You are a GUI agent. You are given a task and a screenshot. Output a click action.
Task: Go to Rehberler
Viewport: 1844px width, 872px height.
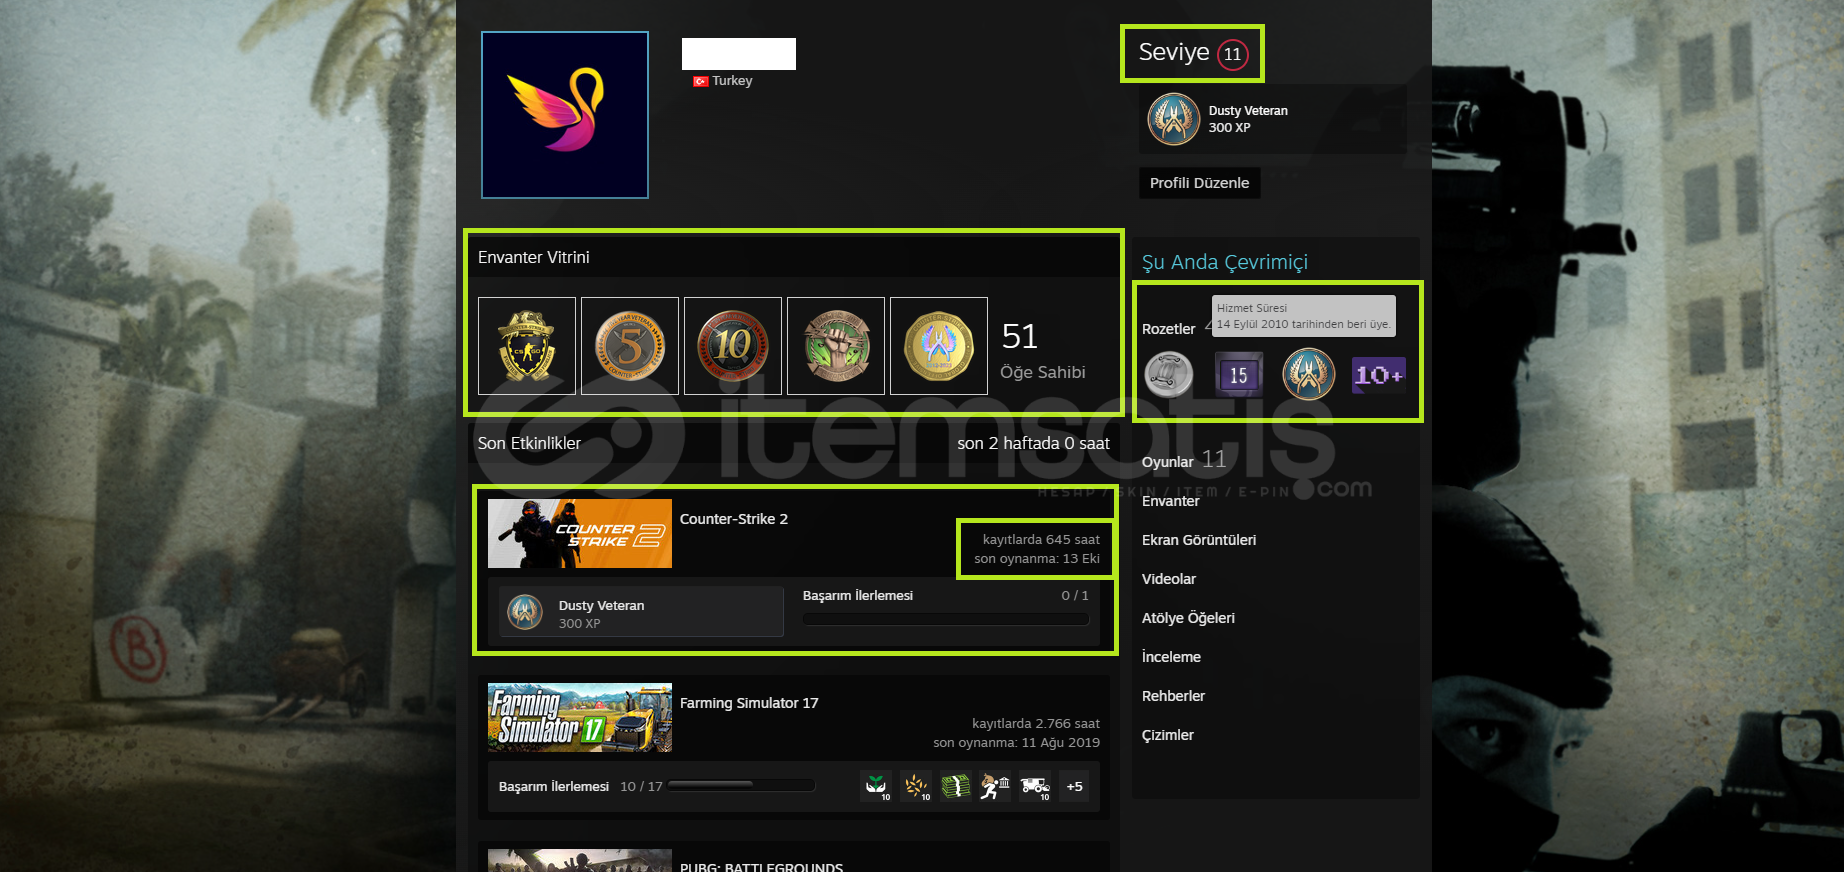1173,696
